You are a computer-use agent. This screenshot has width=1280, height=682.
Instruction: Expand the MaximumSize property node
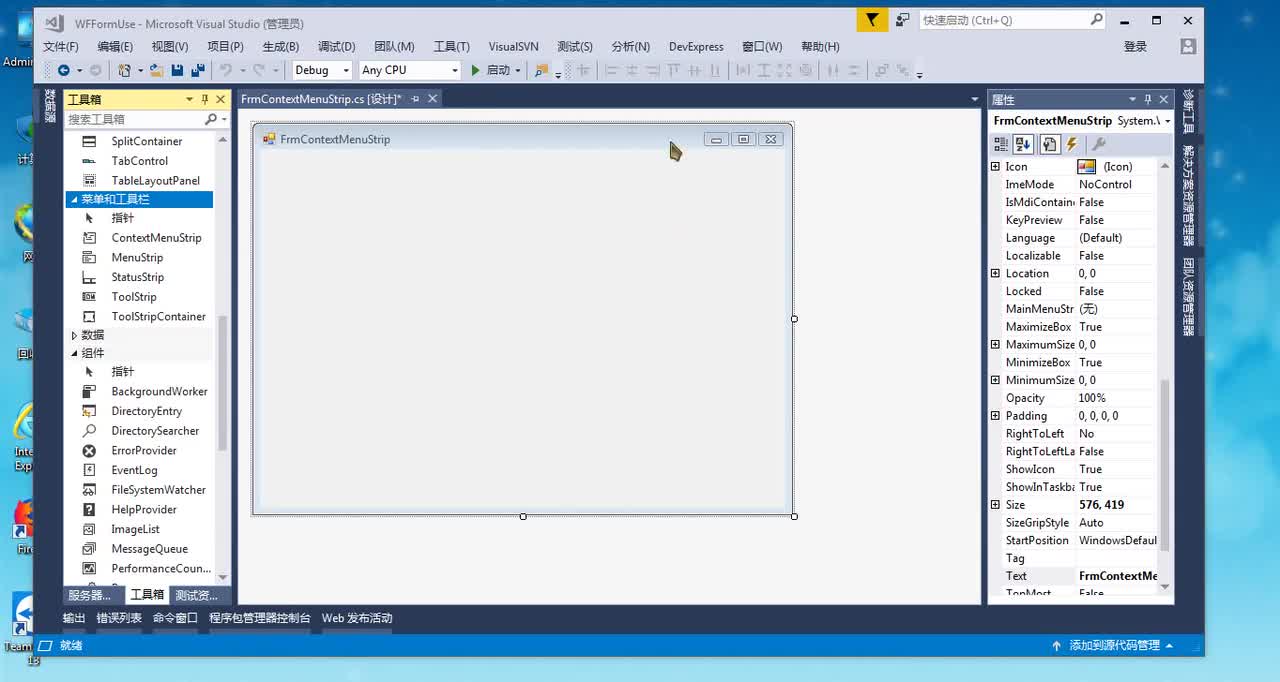(x=995, y=345)
